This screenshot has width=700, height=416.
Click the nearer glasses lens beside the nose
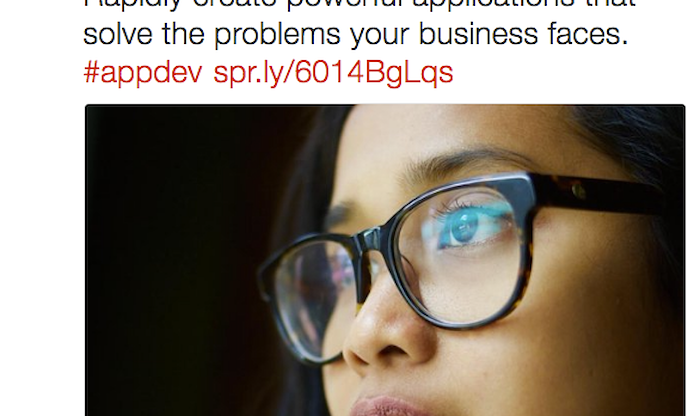coord(312,297)
